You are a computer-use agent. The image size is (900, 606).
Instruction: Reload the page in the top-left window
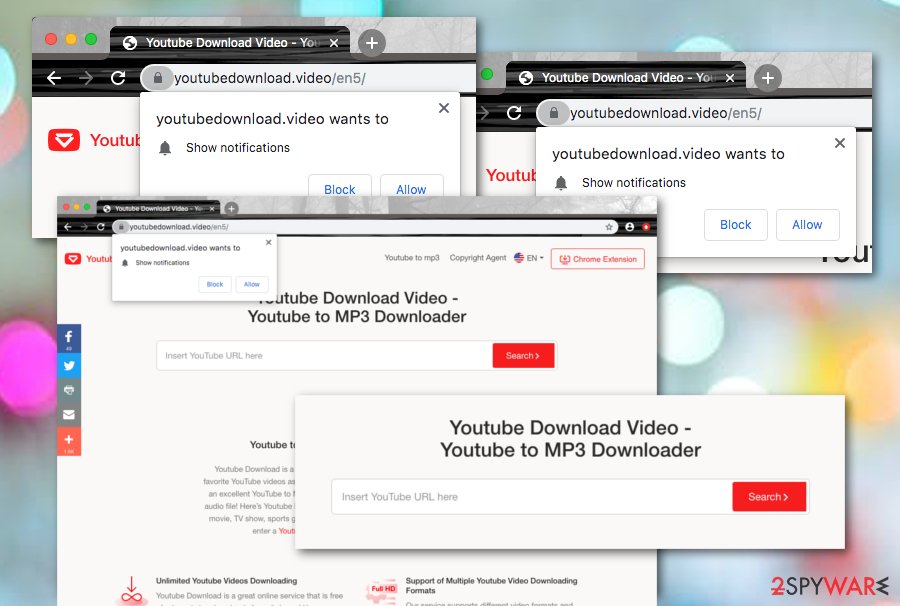pyautogui.click(x=118, y=78)
